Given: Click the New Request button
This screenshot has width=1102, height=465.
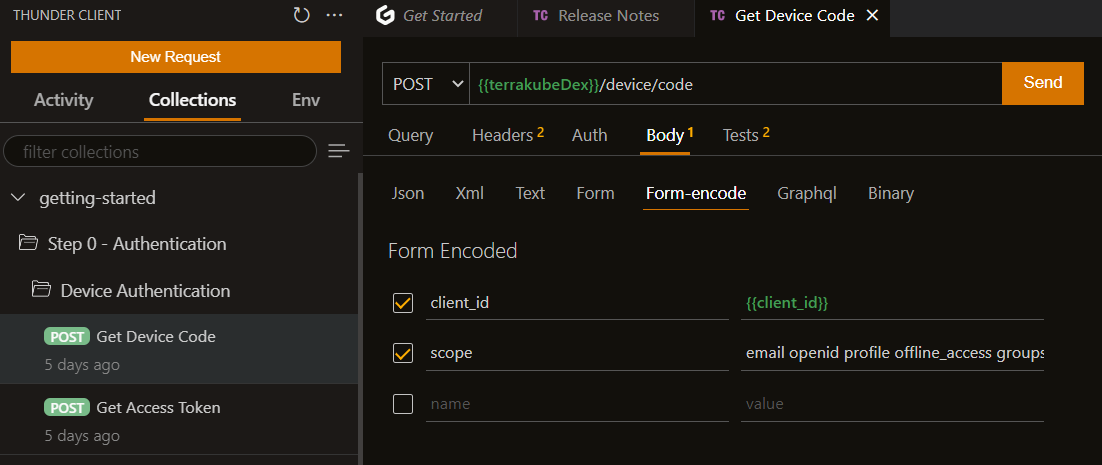Looking at the screenshot, I should coord(175,57).
